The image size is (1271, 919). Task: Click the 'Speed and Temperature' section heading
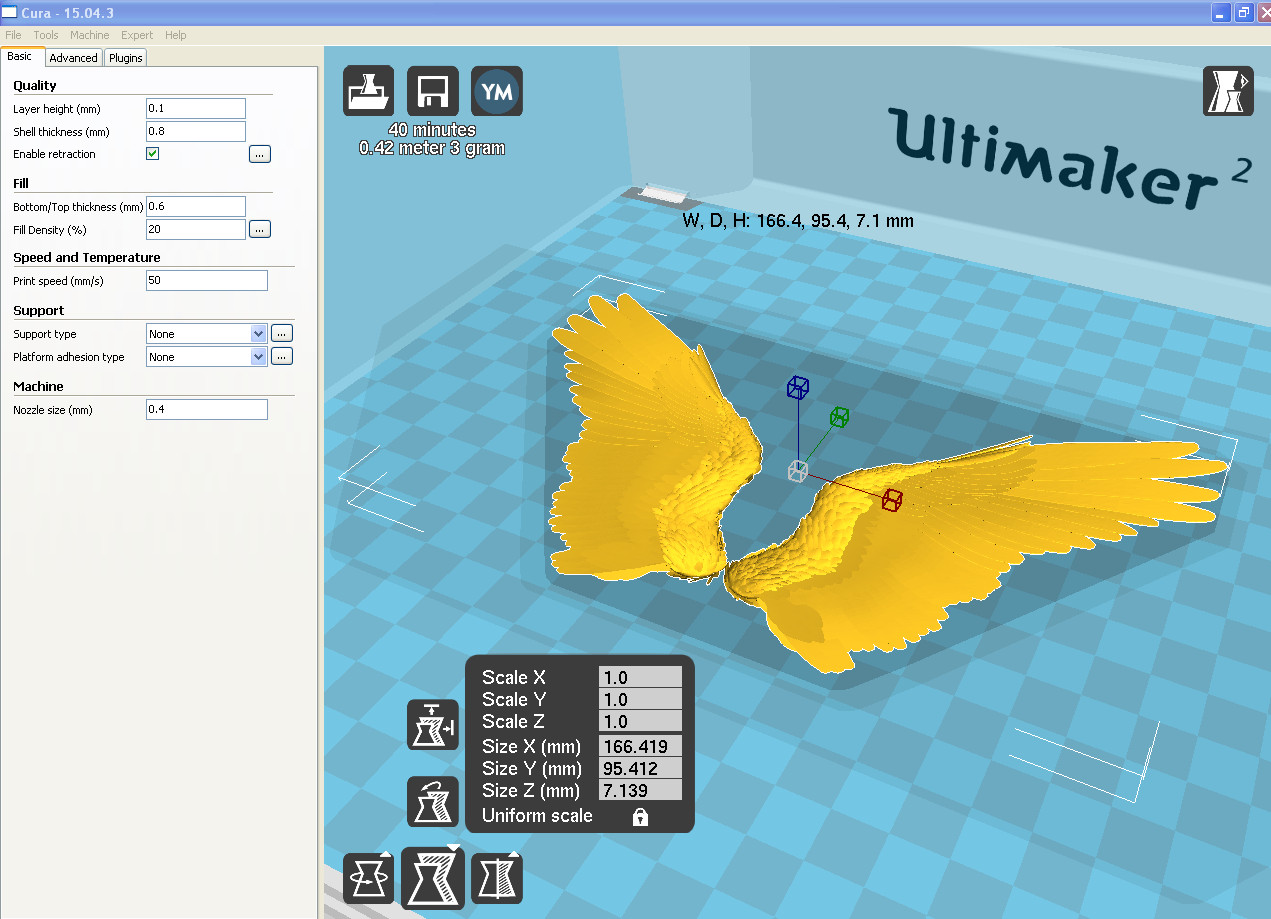tap(87, 257)
